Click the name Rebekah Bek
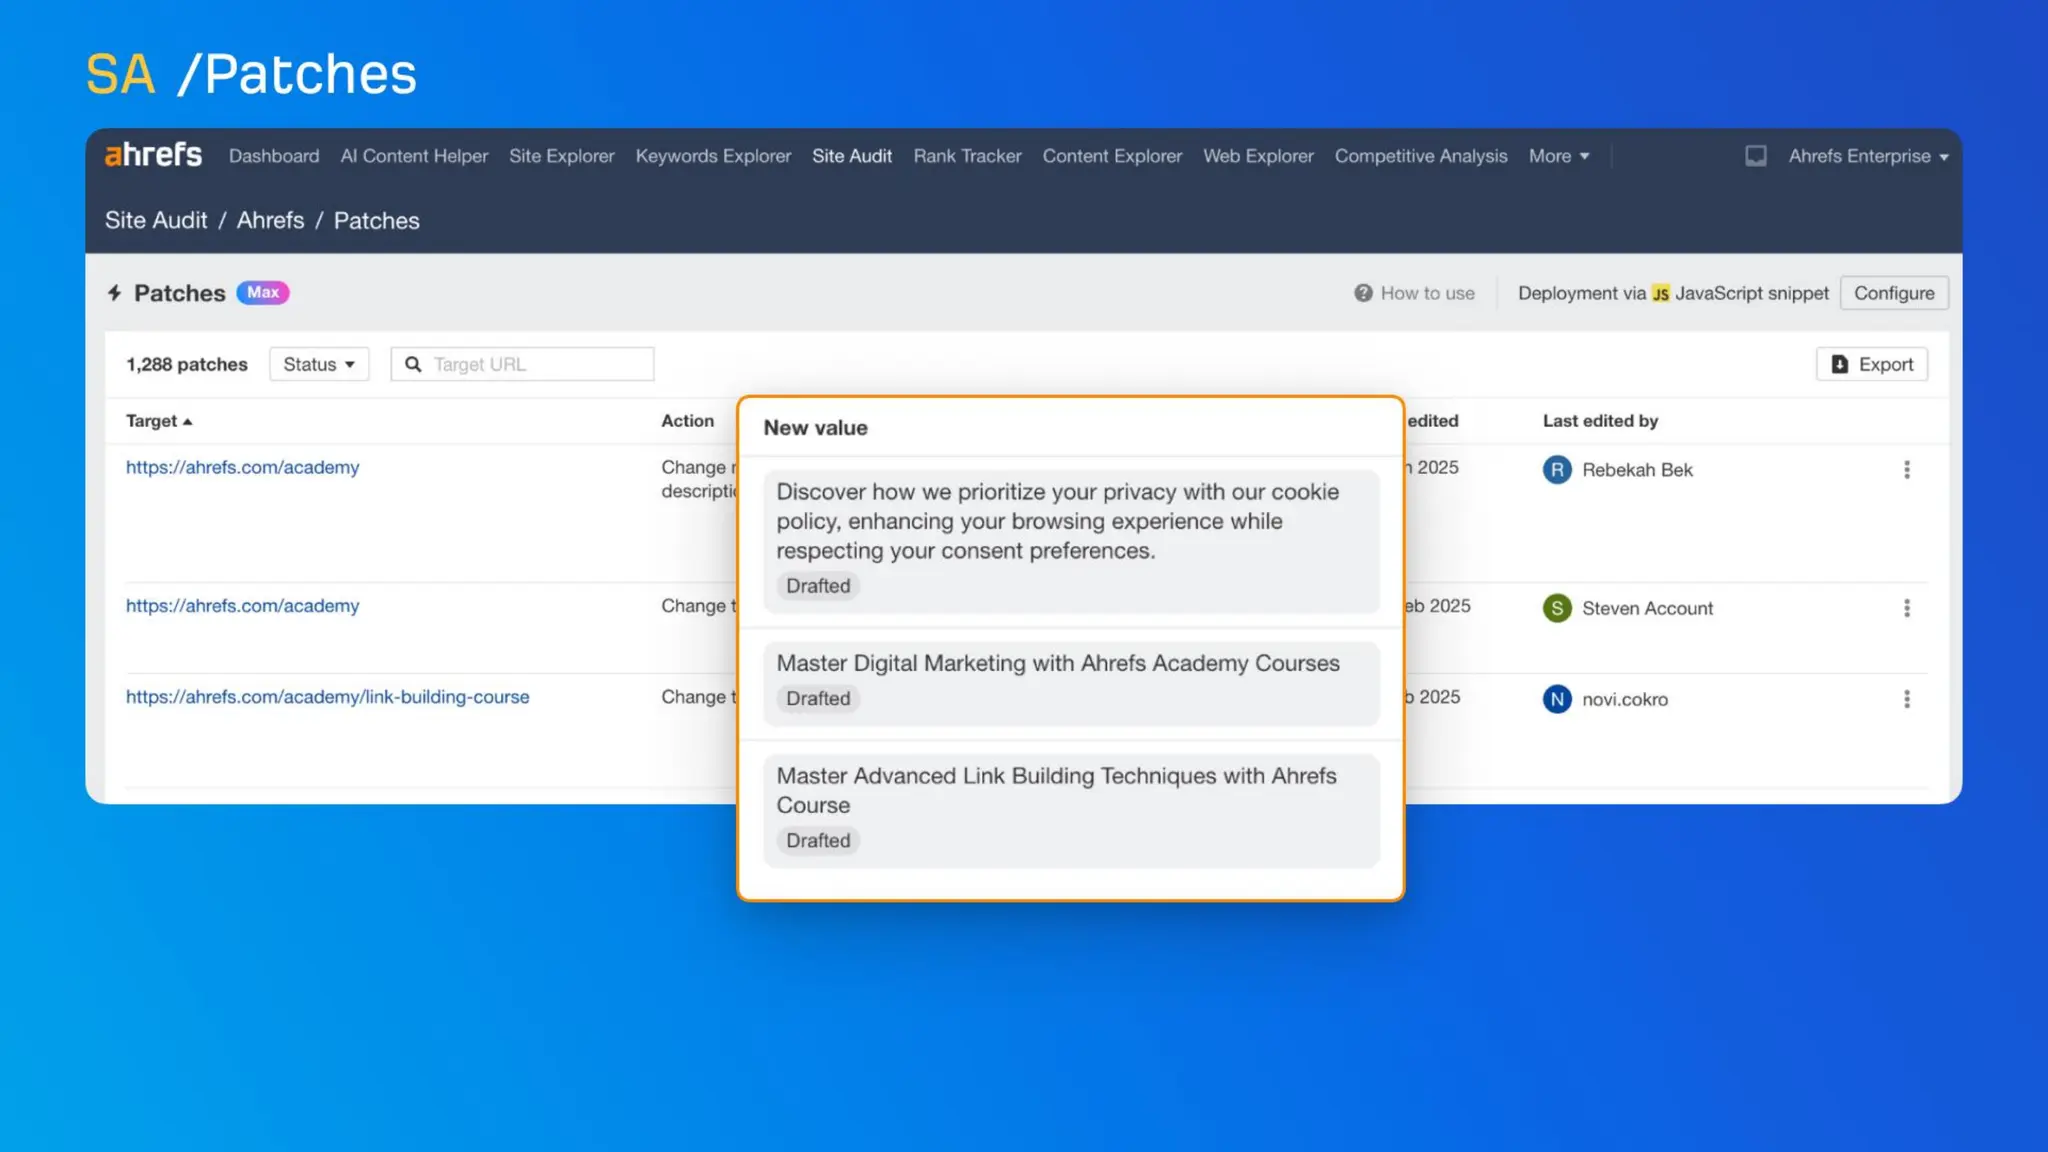This screenshot has height=1152, width=2048. (x=1637, y=470)
